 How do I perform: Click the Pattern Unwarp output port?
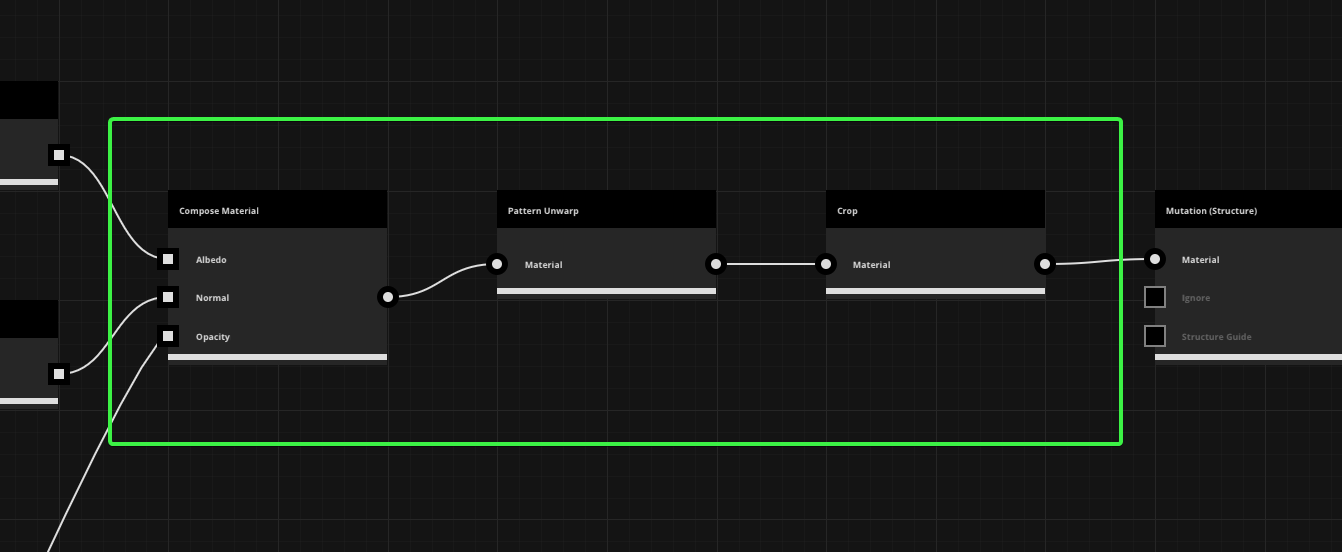715,264
